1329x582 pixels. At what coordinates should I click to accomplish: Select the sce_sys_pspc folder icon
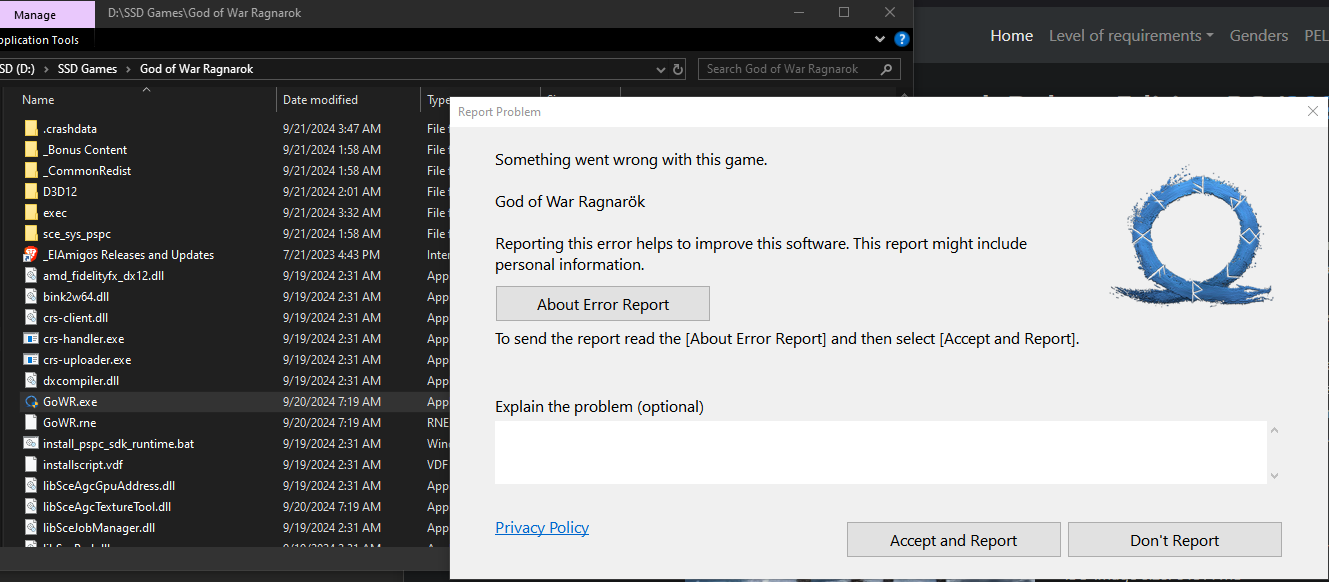(30, 234)
